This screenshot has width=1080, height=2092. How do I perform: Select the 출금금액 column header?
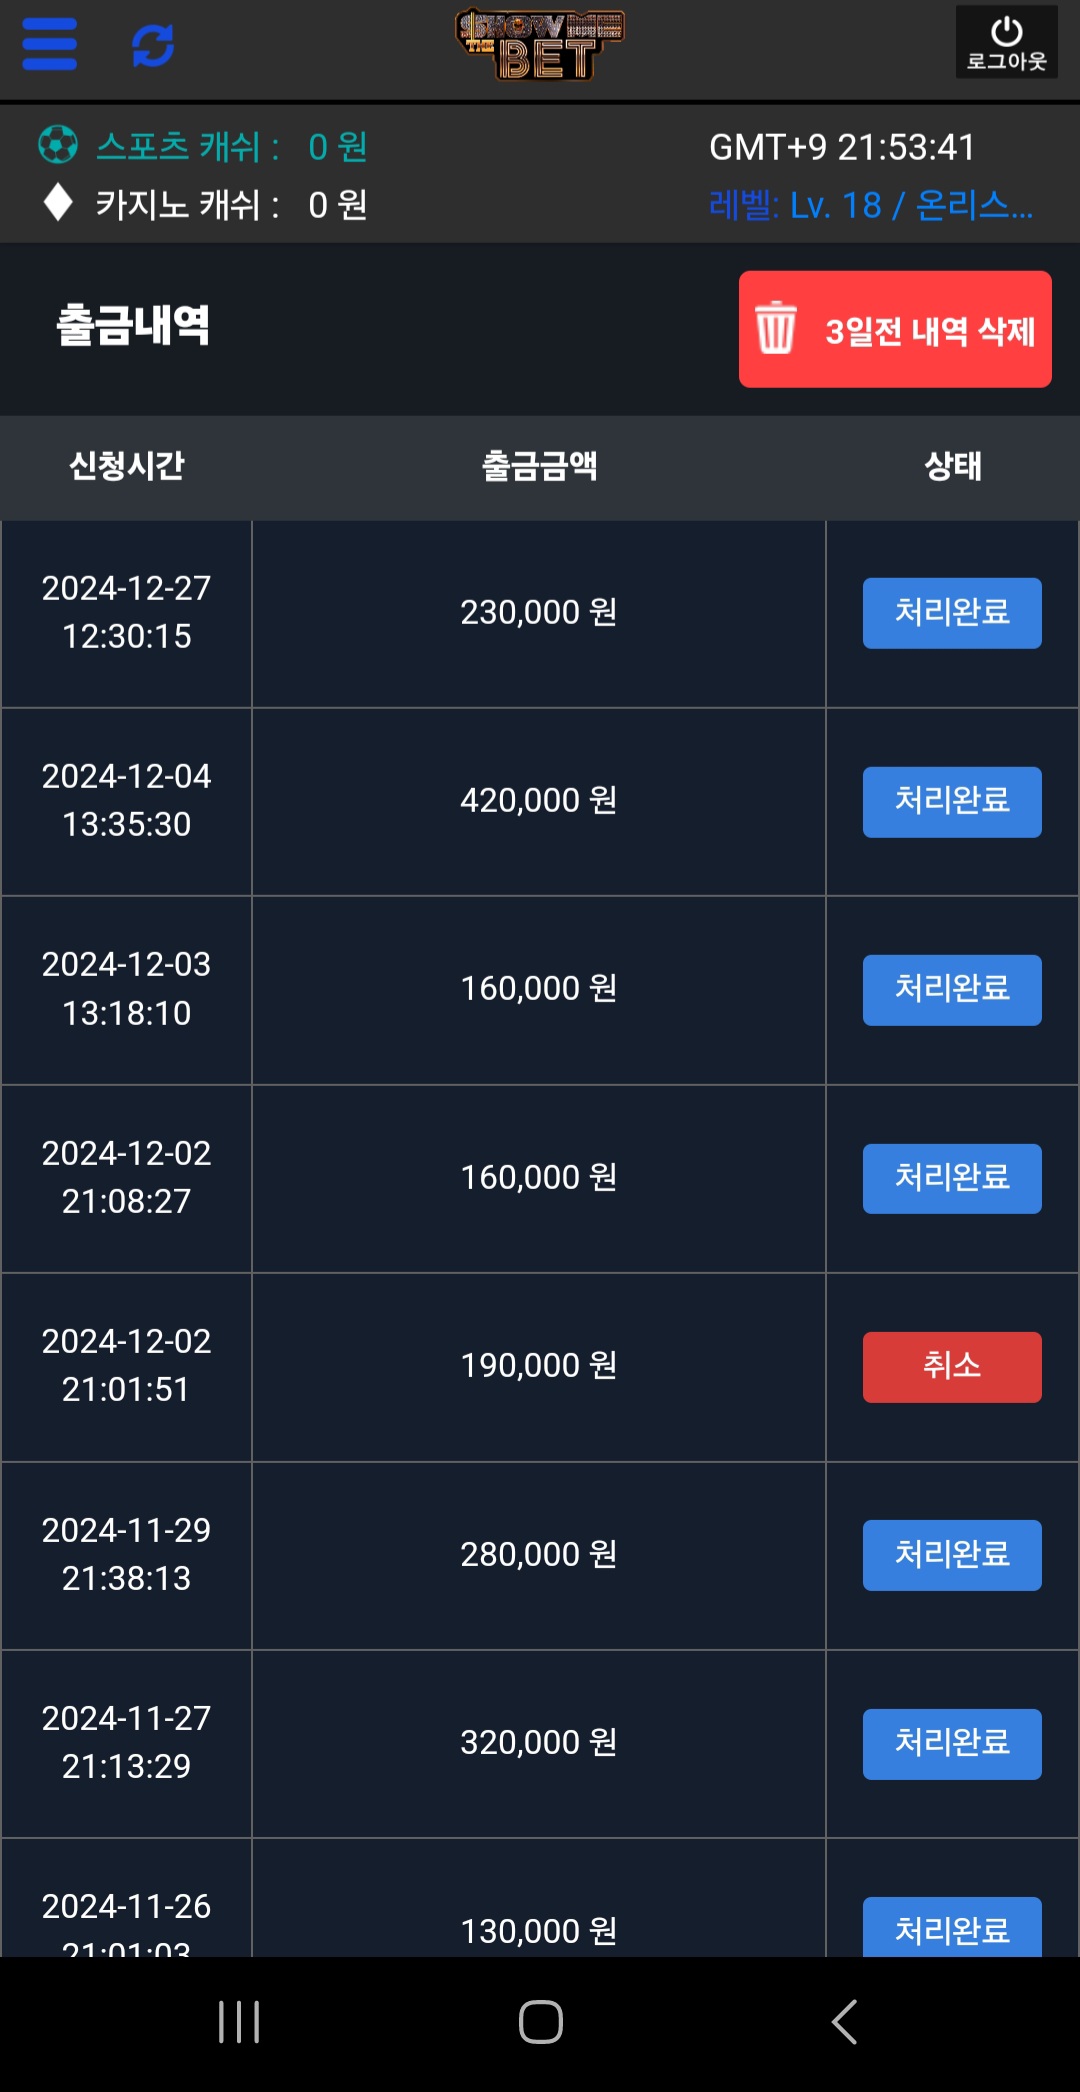coord(539,466)
